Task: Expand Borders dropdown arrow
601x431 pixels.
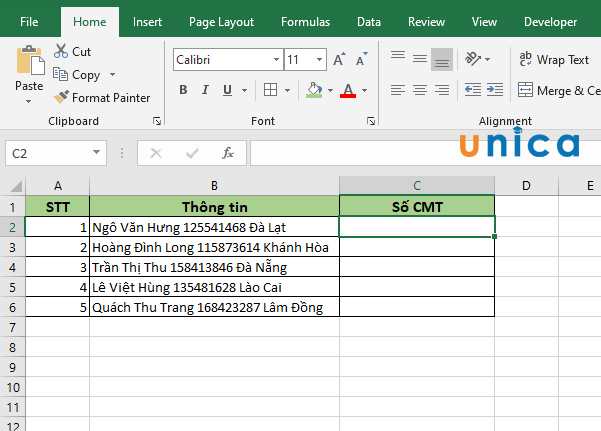Action: point(287,90)
